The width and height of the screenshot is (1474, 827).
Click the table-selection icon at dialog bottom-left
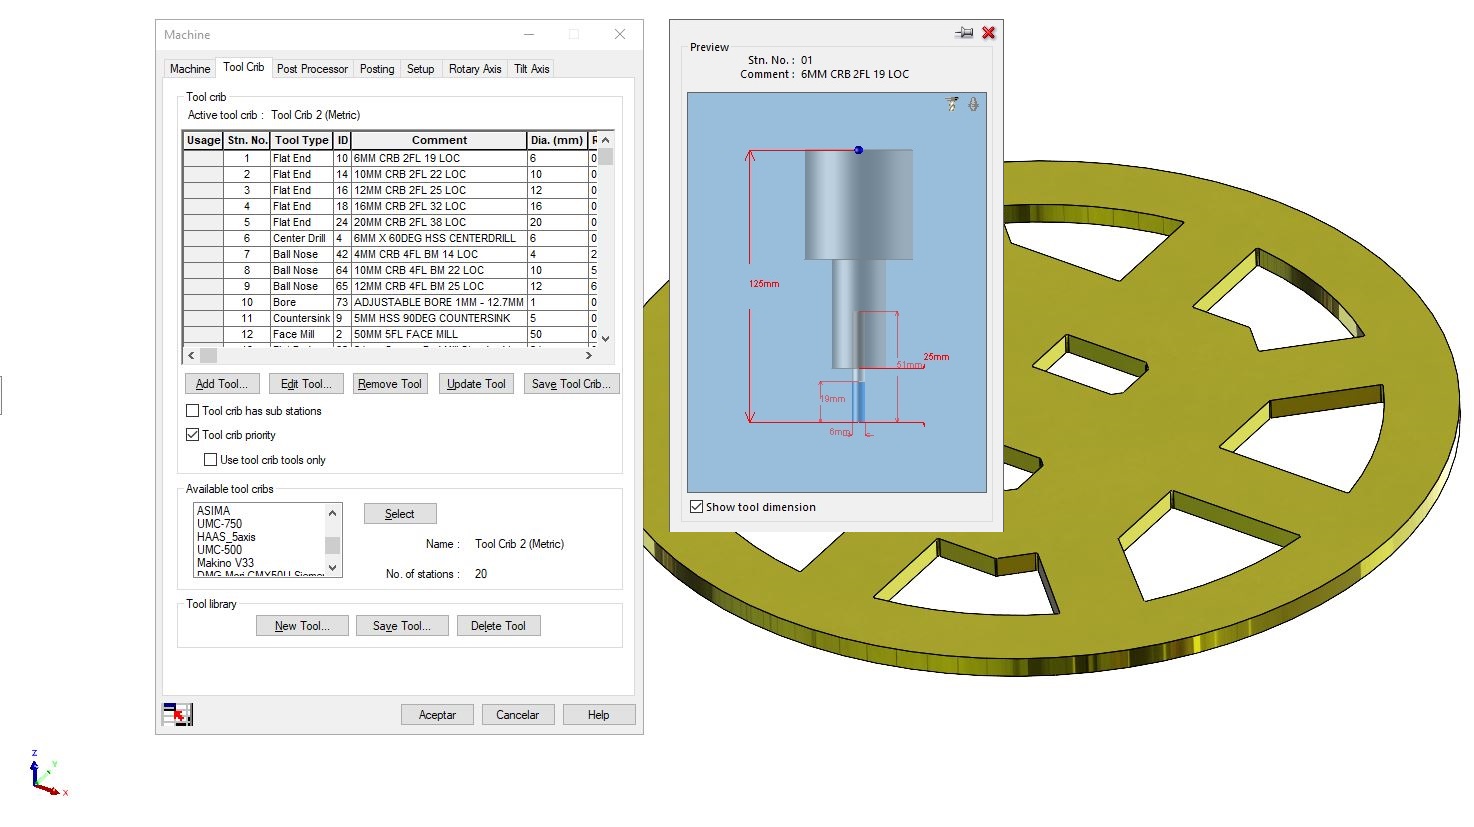click(x=177, y=714)
